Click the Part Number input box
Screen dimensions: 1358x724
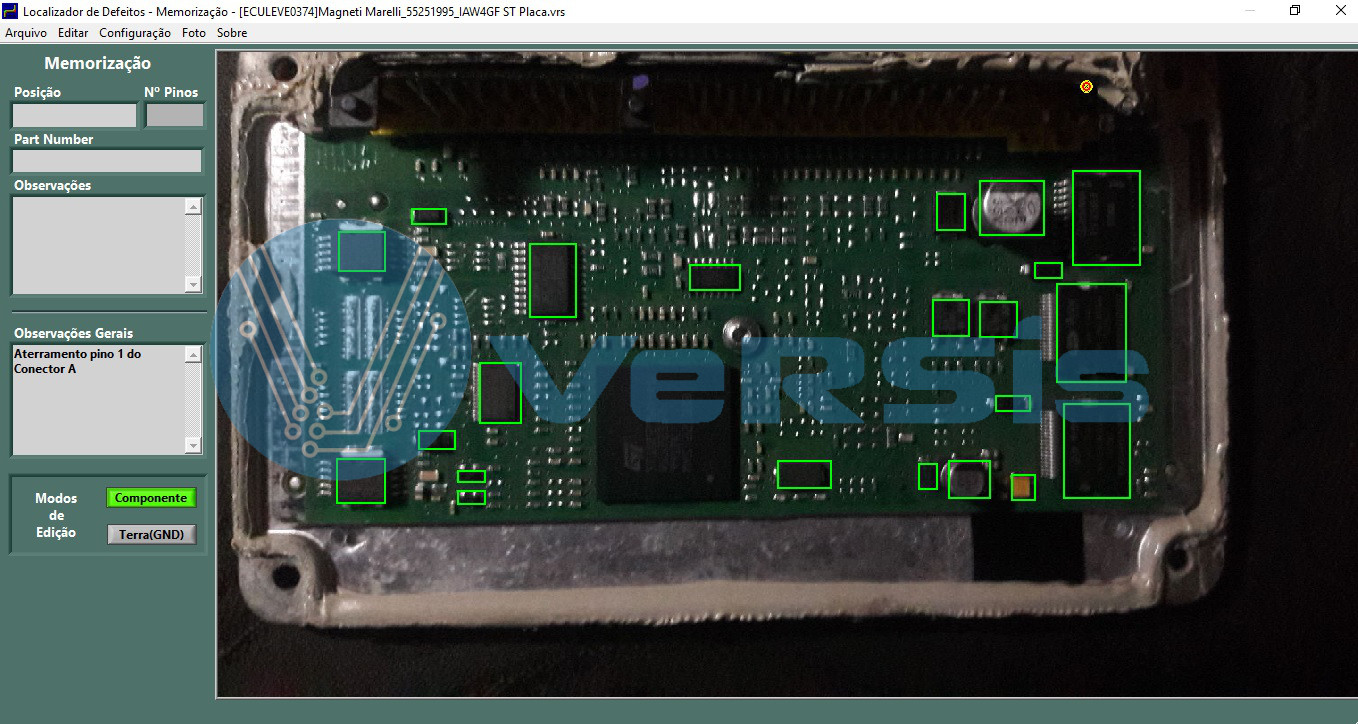[x=107, y=161]
